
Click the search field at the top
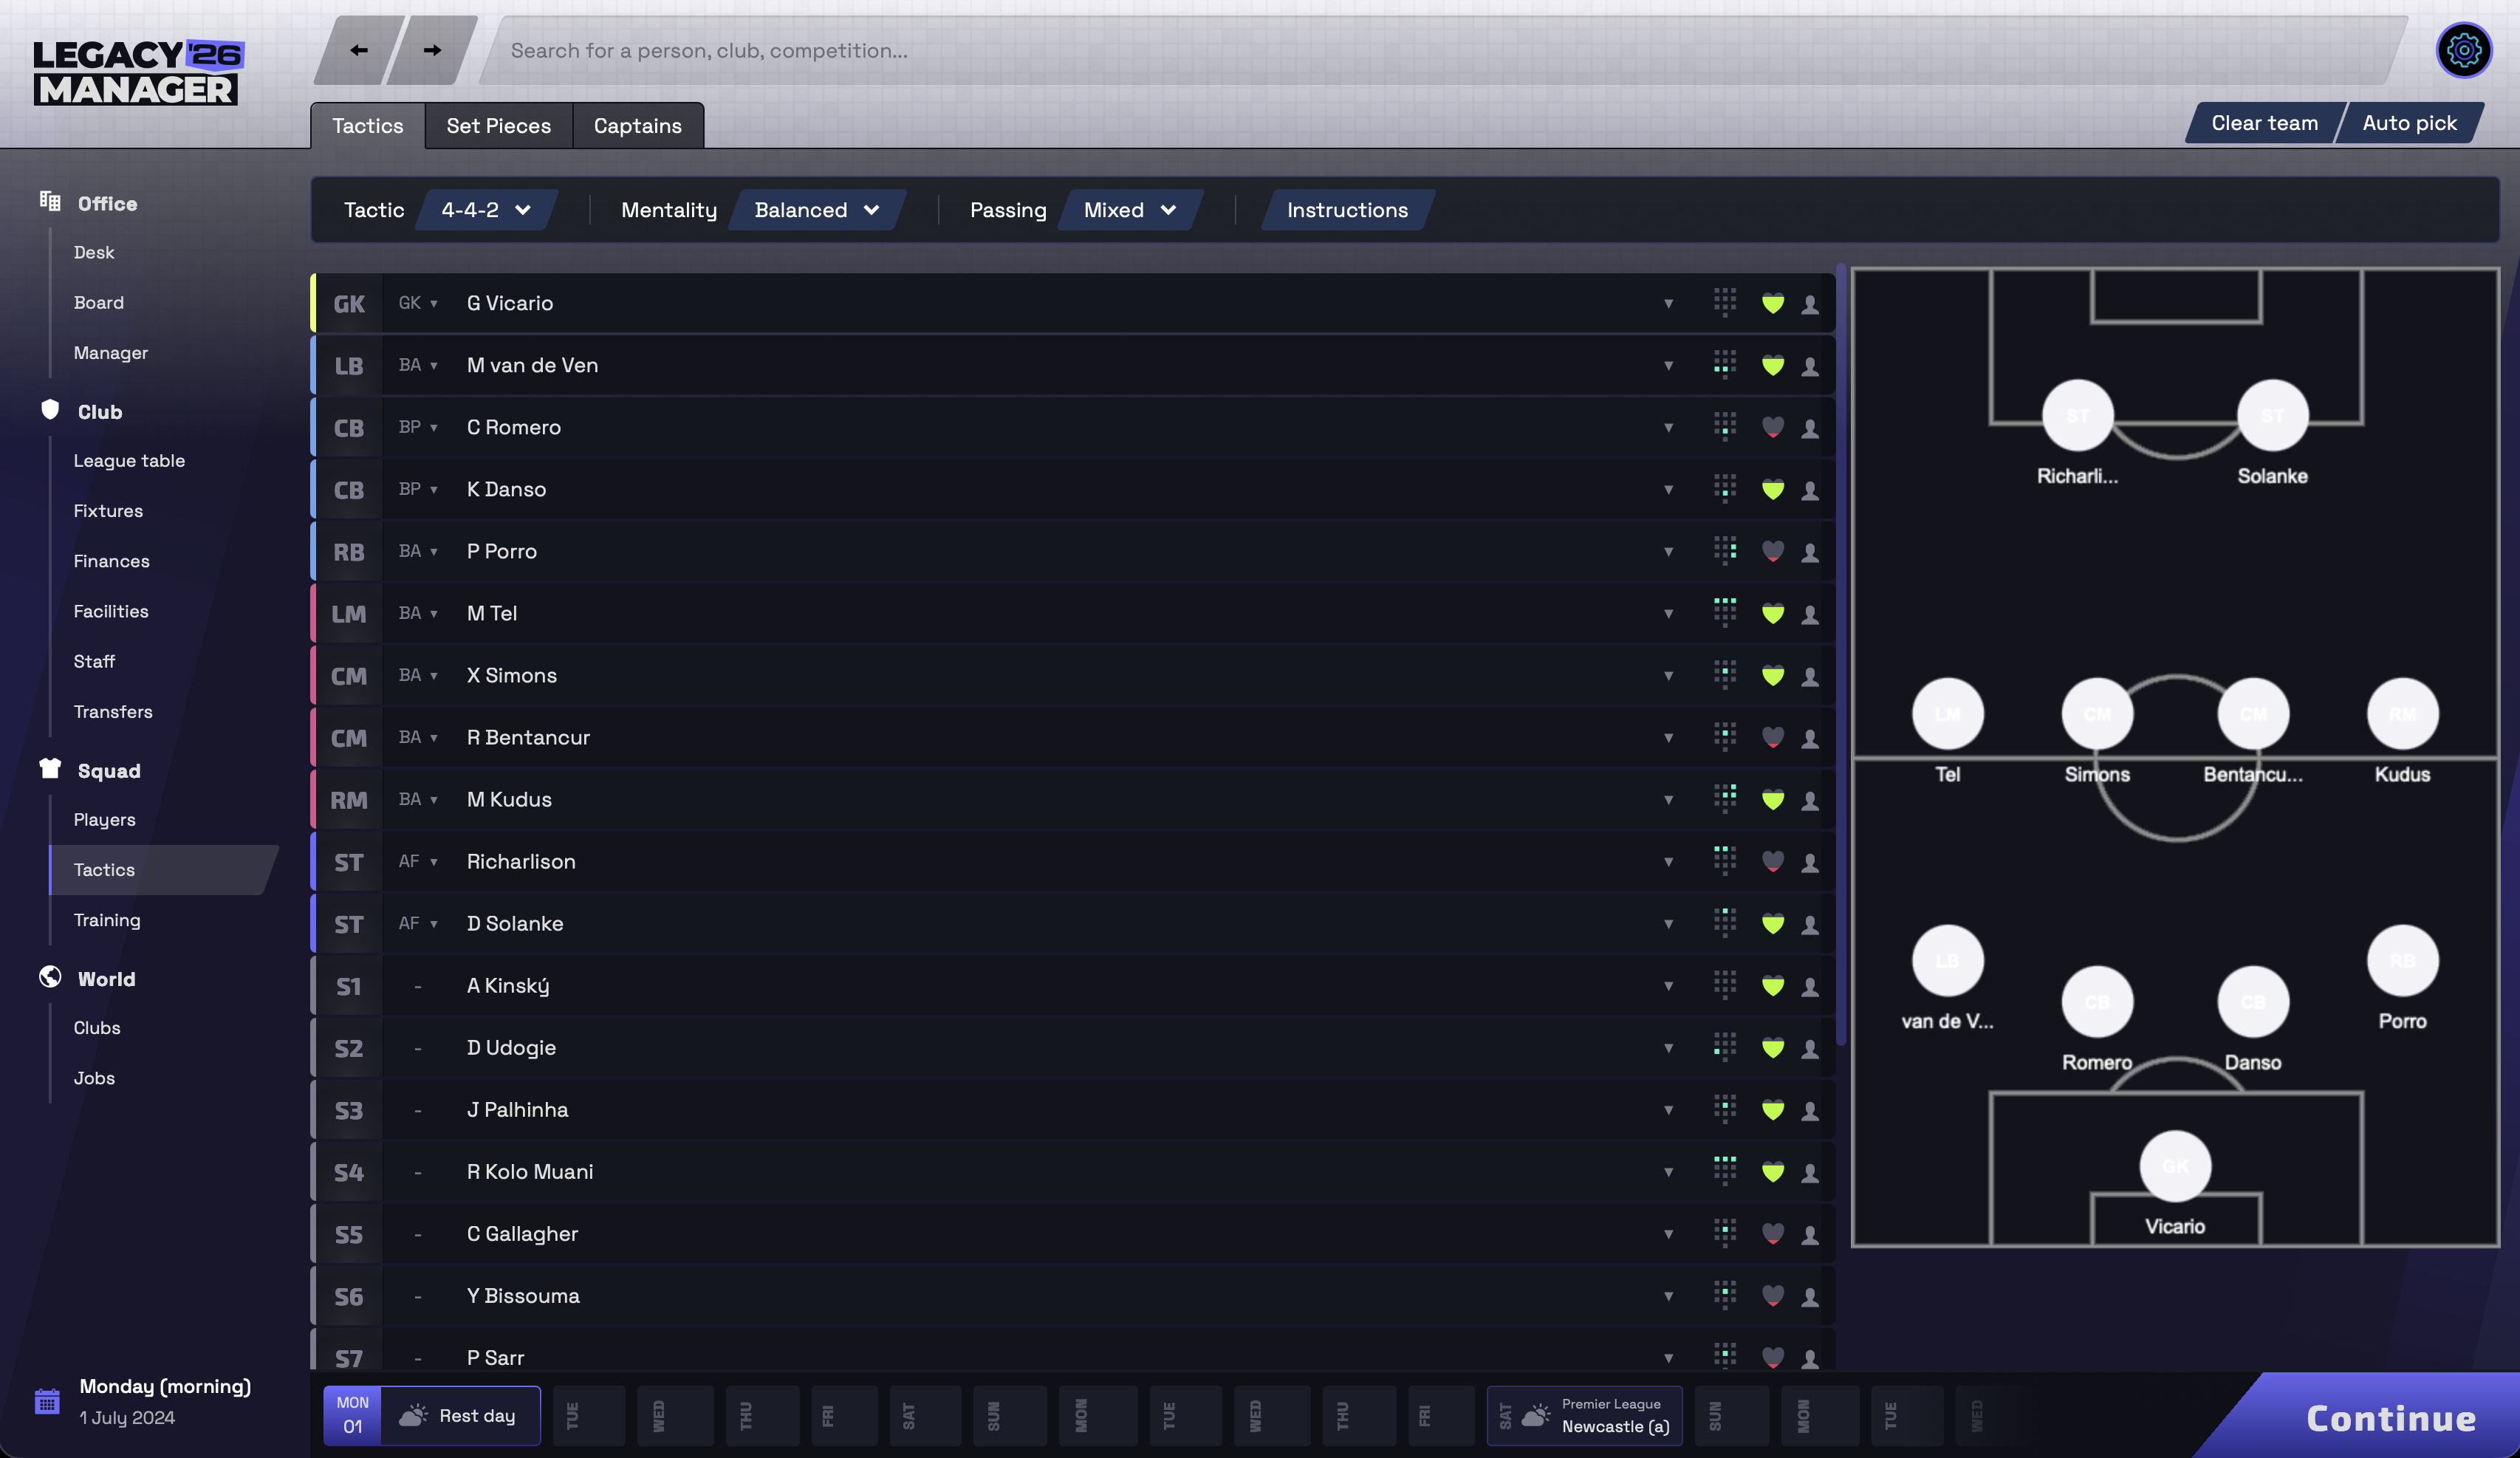point(1200,49)
